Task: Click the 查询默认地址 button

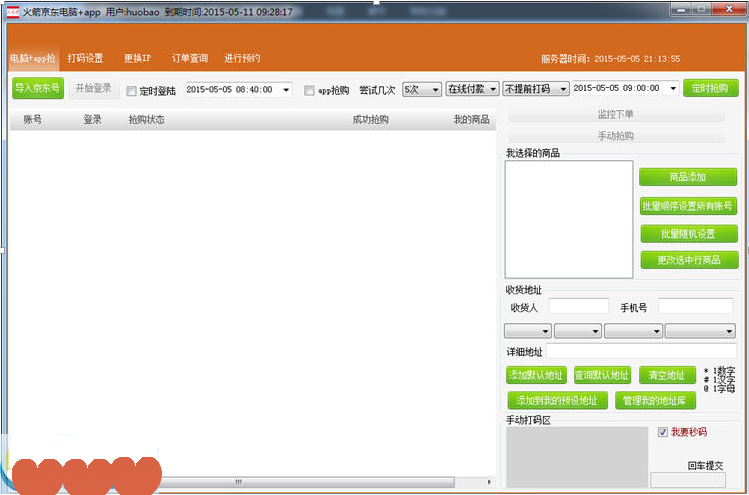Action: coord(602,375)
